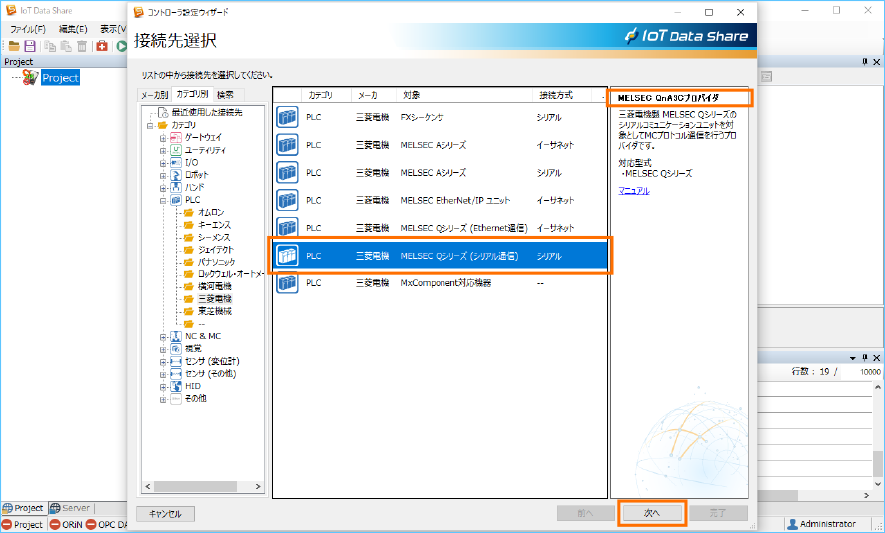Click the HID category icon
This screenshot has height=533, width=885.
pos(176,386)
